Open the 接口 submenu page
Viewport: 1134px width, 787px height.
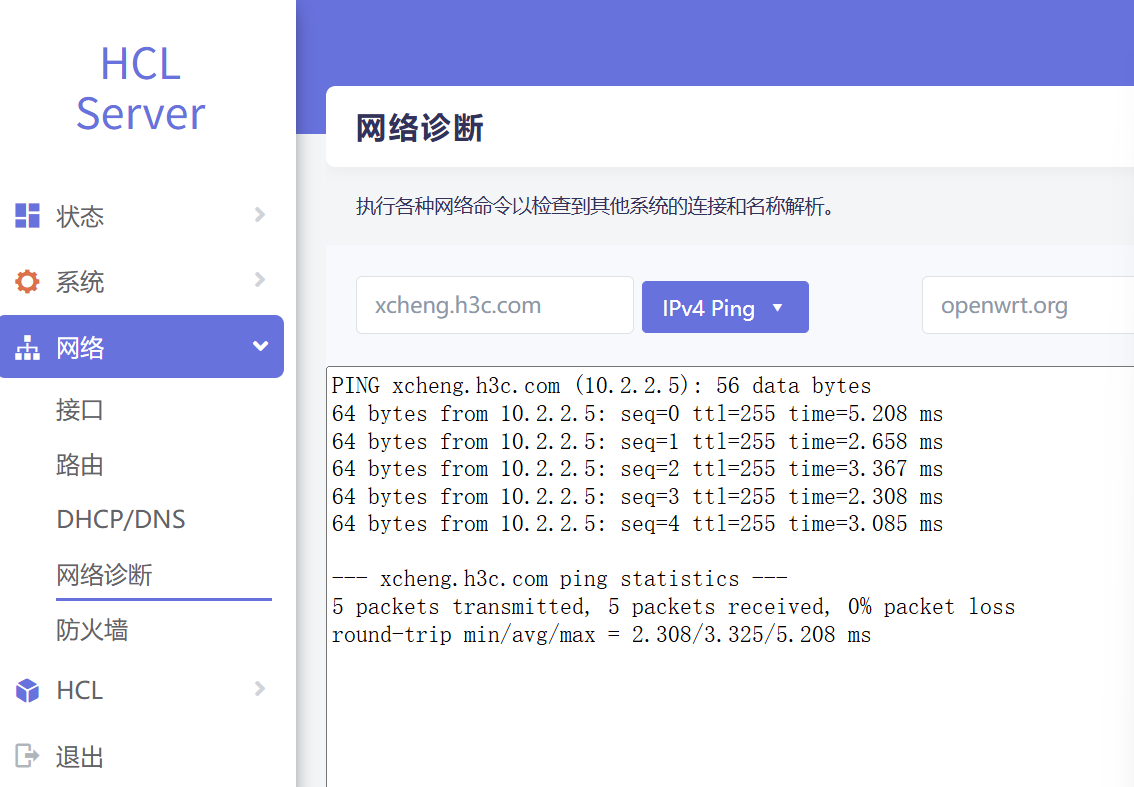[80, 410]
